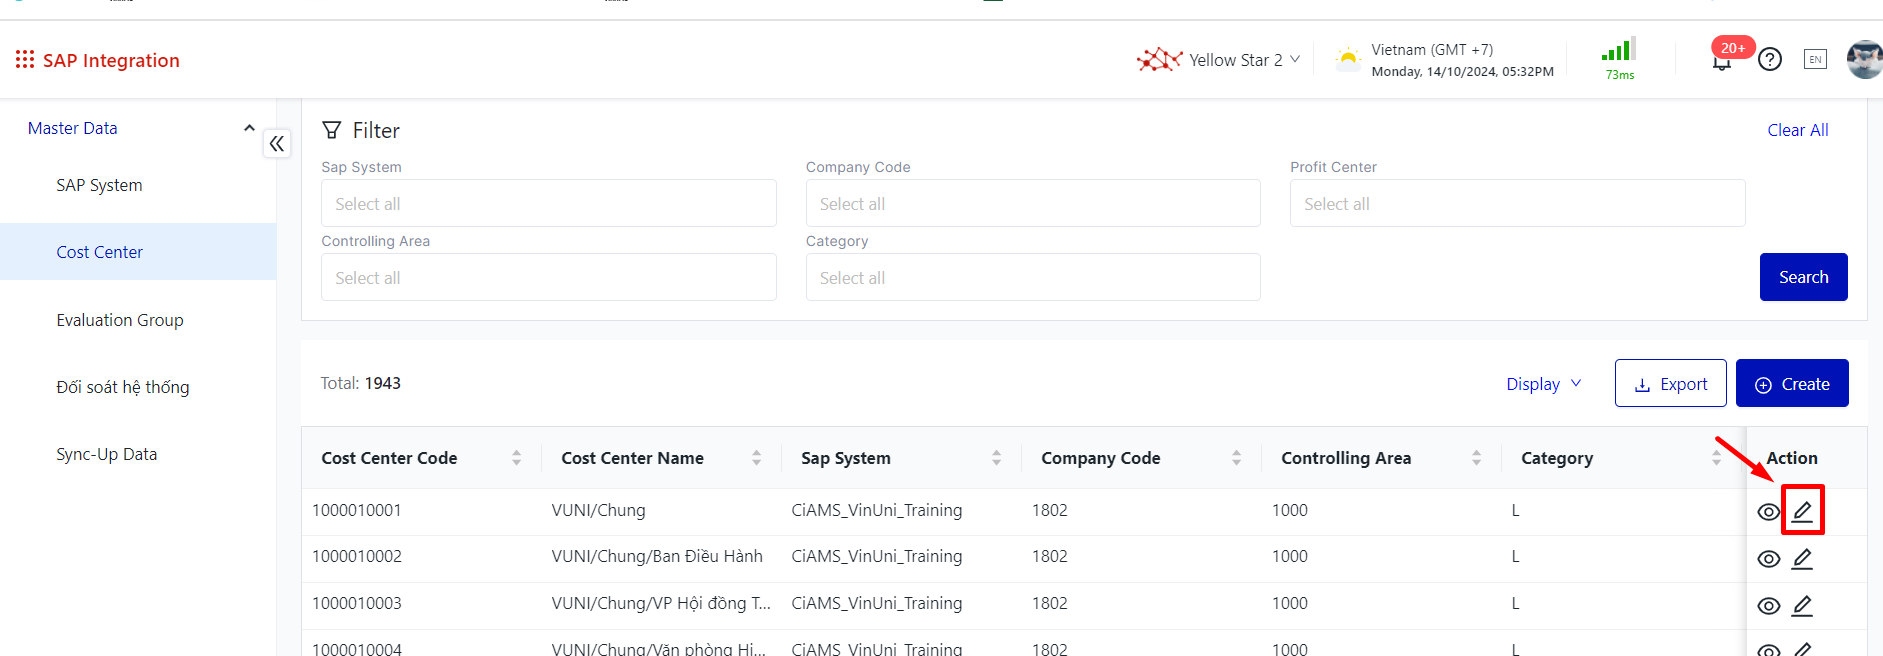Open the Sap System filter dropdown
Image resolution: width=1883 pixels, height=656 pixels.
548,204
